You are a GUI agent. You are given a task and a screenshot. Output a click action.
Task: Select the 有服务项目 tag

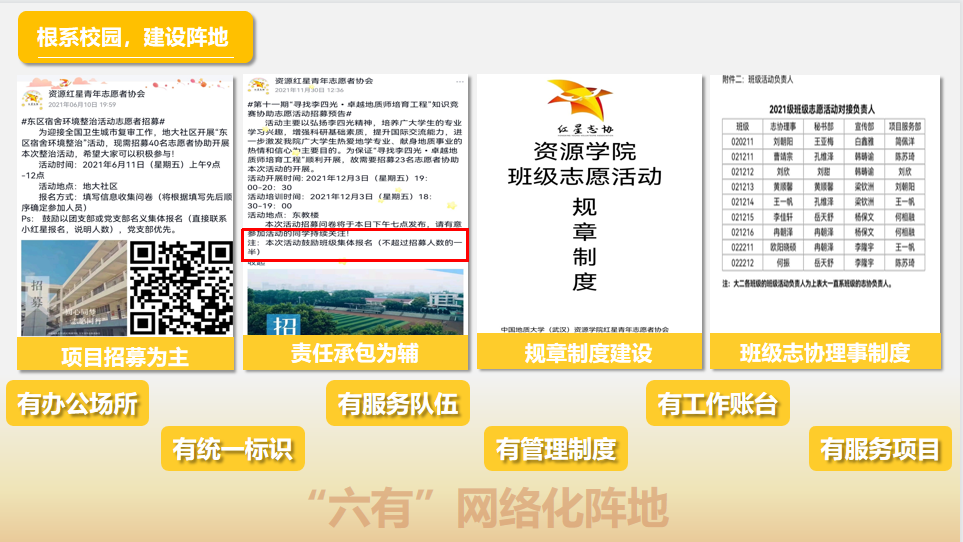(880, 450)
